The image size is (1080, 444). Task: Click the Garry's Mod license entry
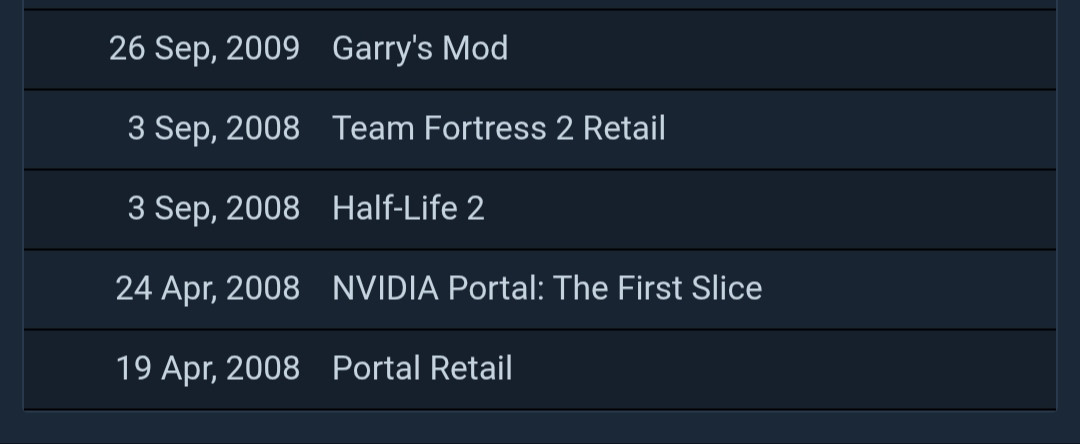[x=419, y=49]
